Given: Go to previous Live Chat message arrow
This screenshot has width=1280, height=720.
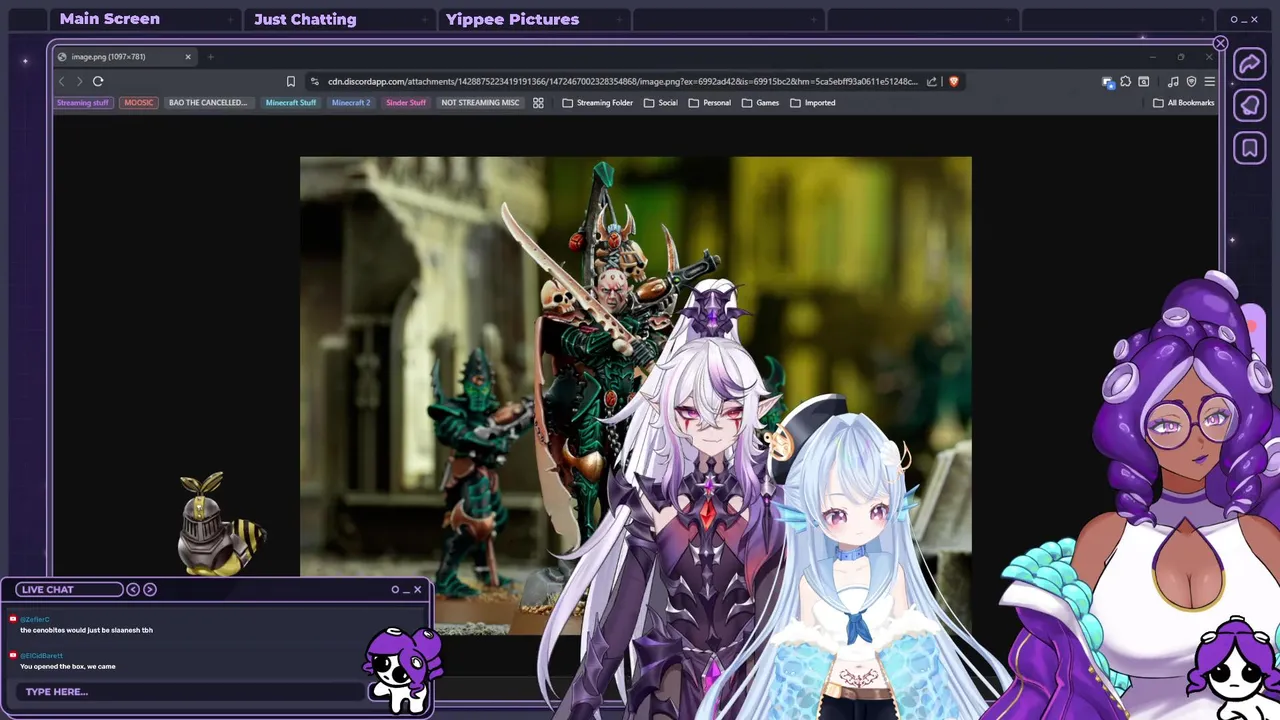Looking at the screenshot, I should coord(133,589).
